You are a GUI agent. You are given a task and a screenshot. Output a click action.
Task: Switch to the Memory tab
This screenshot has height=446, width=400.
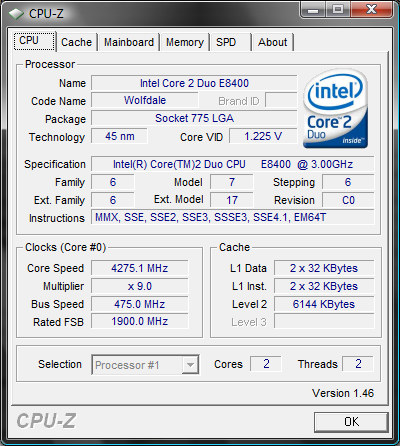(x=185, y=42)
